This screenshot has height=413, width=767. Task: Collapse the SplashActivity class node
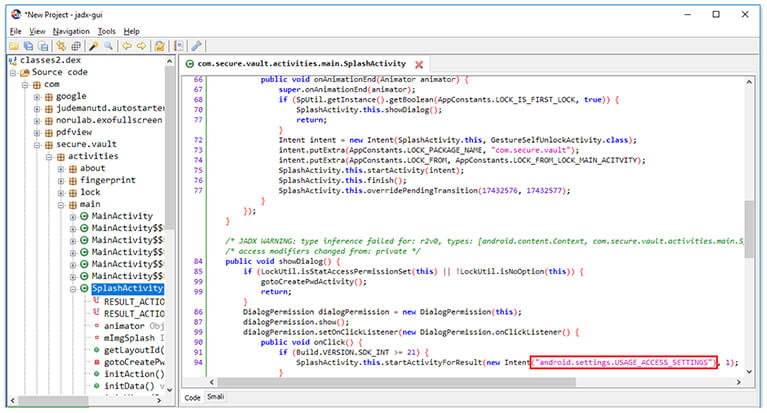(x=73, y=289)
